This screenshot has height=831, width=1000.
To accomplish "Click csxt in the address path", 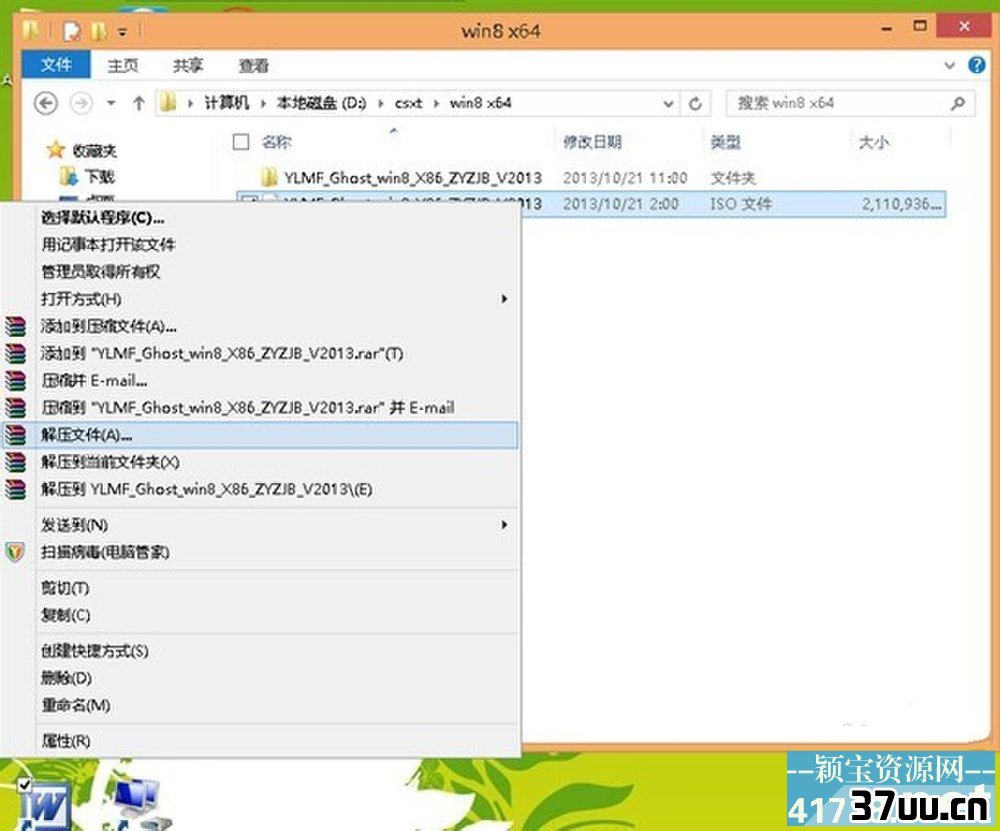I will [x=408, y=103].
